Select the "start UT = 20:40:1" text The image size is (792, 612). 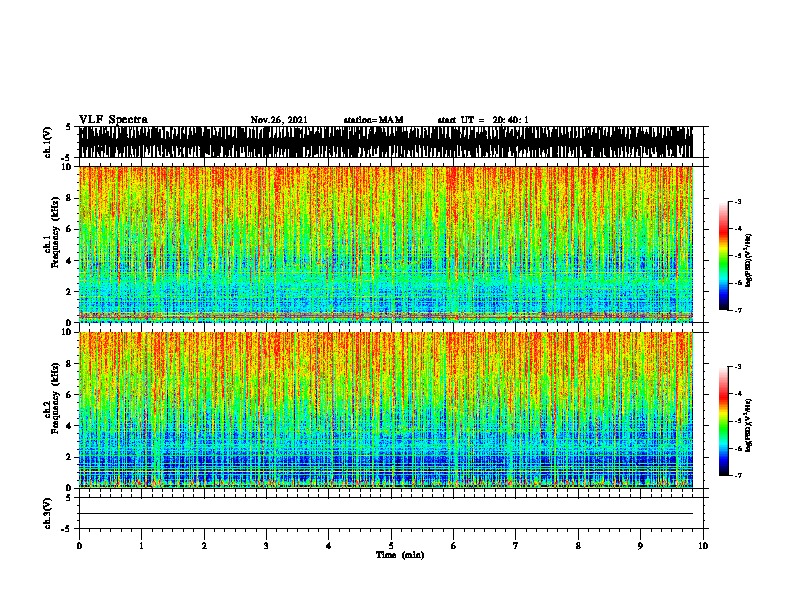coord(483,120)
